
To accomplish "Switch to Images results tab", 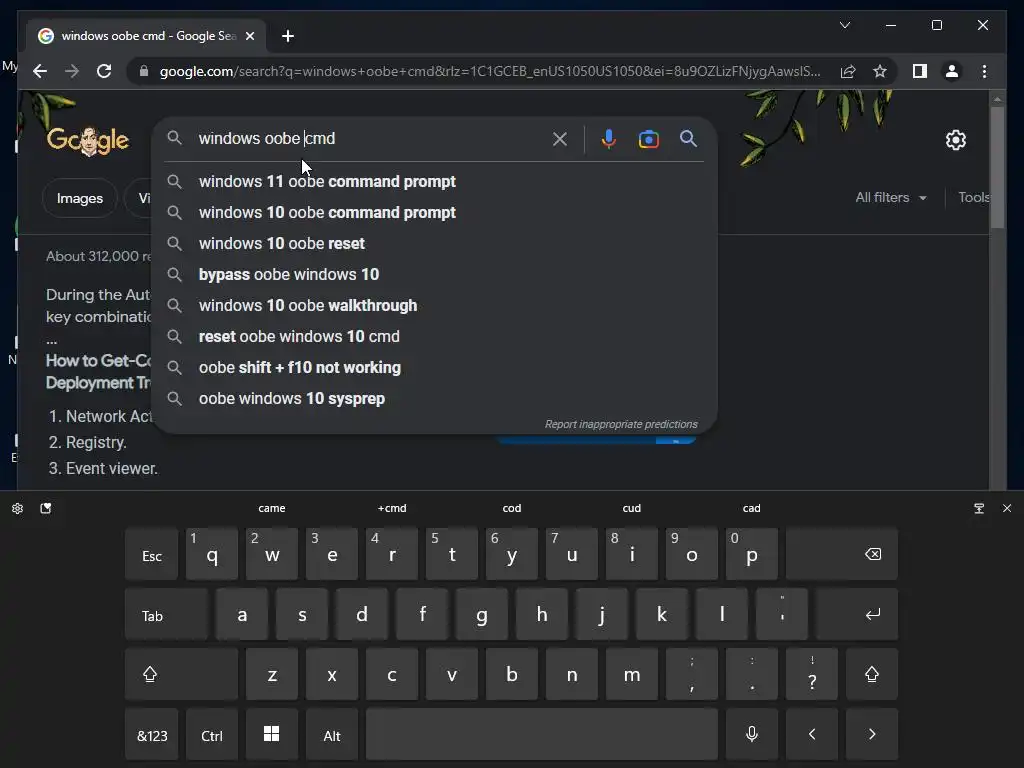I will click(x=80, y=198).
